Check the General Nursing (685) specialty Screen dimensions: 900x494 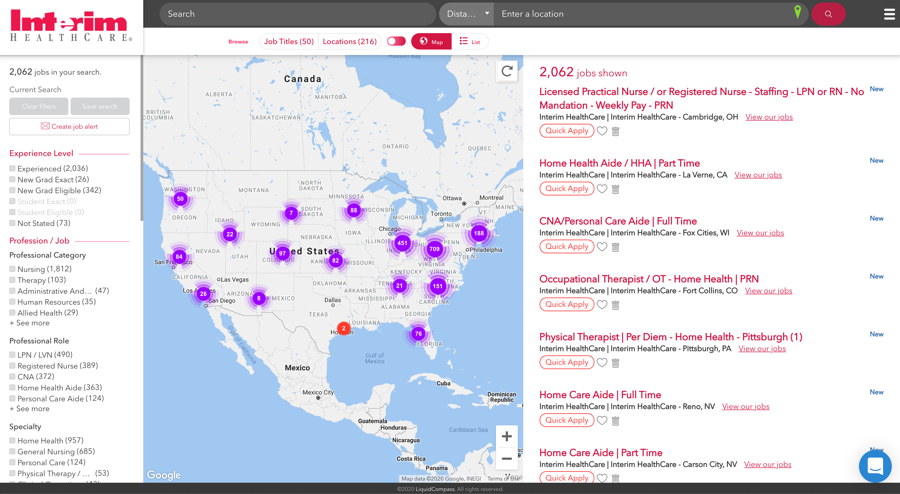tap(12, 452)
